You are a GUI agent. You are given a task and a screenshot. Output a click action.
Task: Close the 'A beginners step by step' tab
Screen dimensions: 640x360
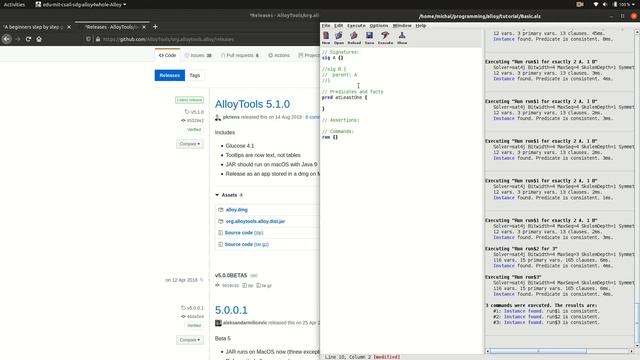[x=69, y=27]
